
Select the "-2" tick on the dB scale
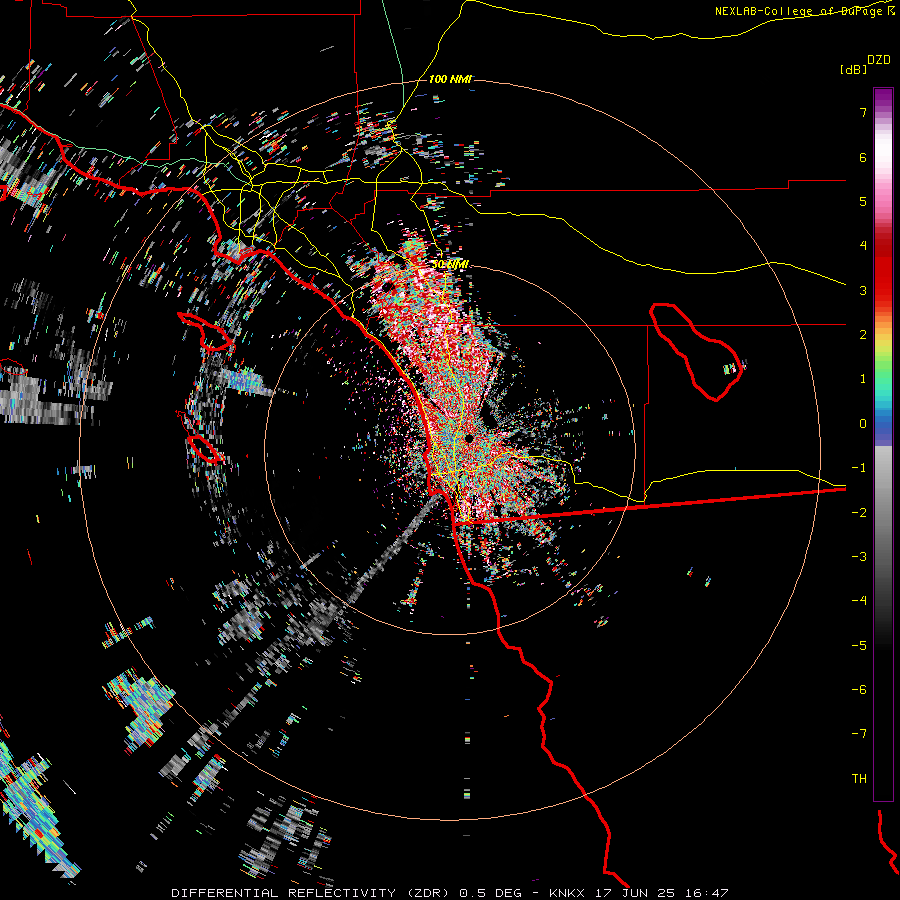point(859,513)
